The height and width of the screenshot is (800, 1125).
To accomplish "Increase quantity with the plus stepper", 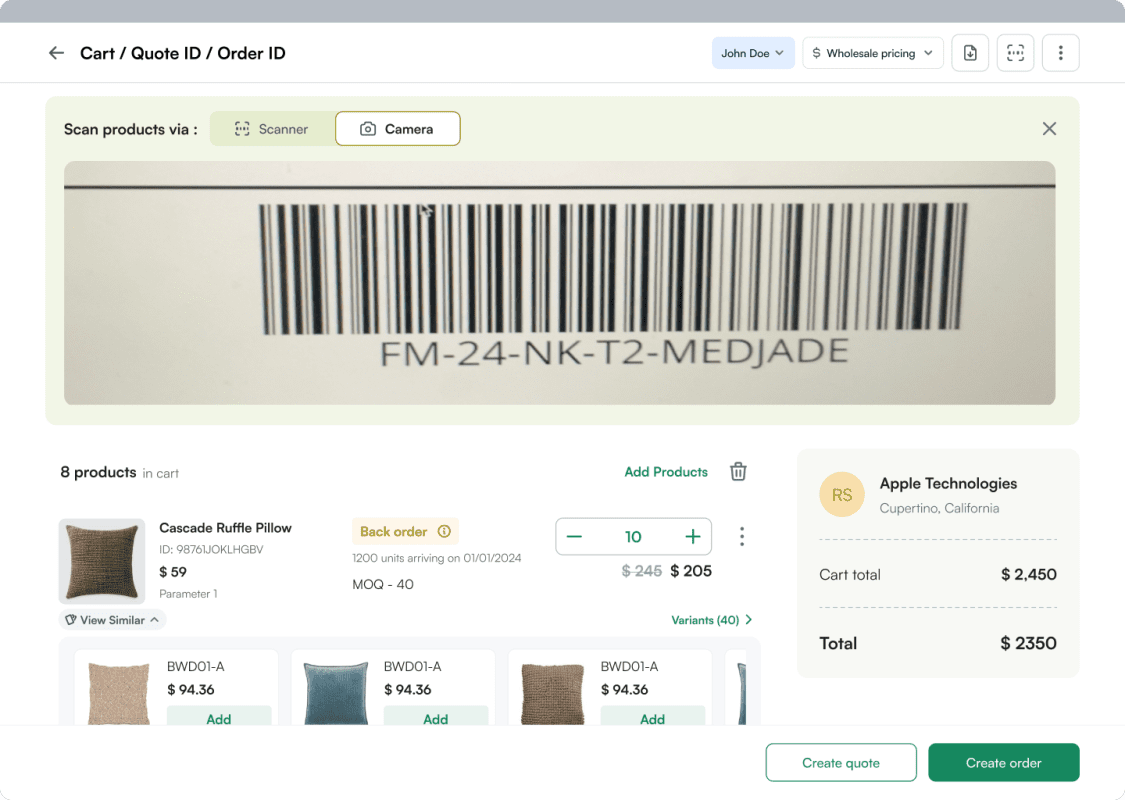I will tap(692, 536).
